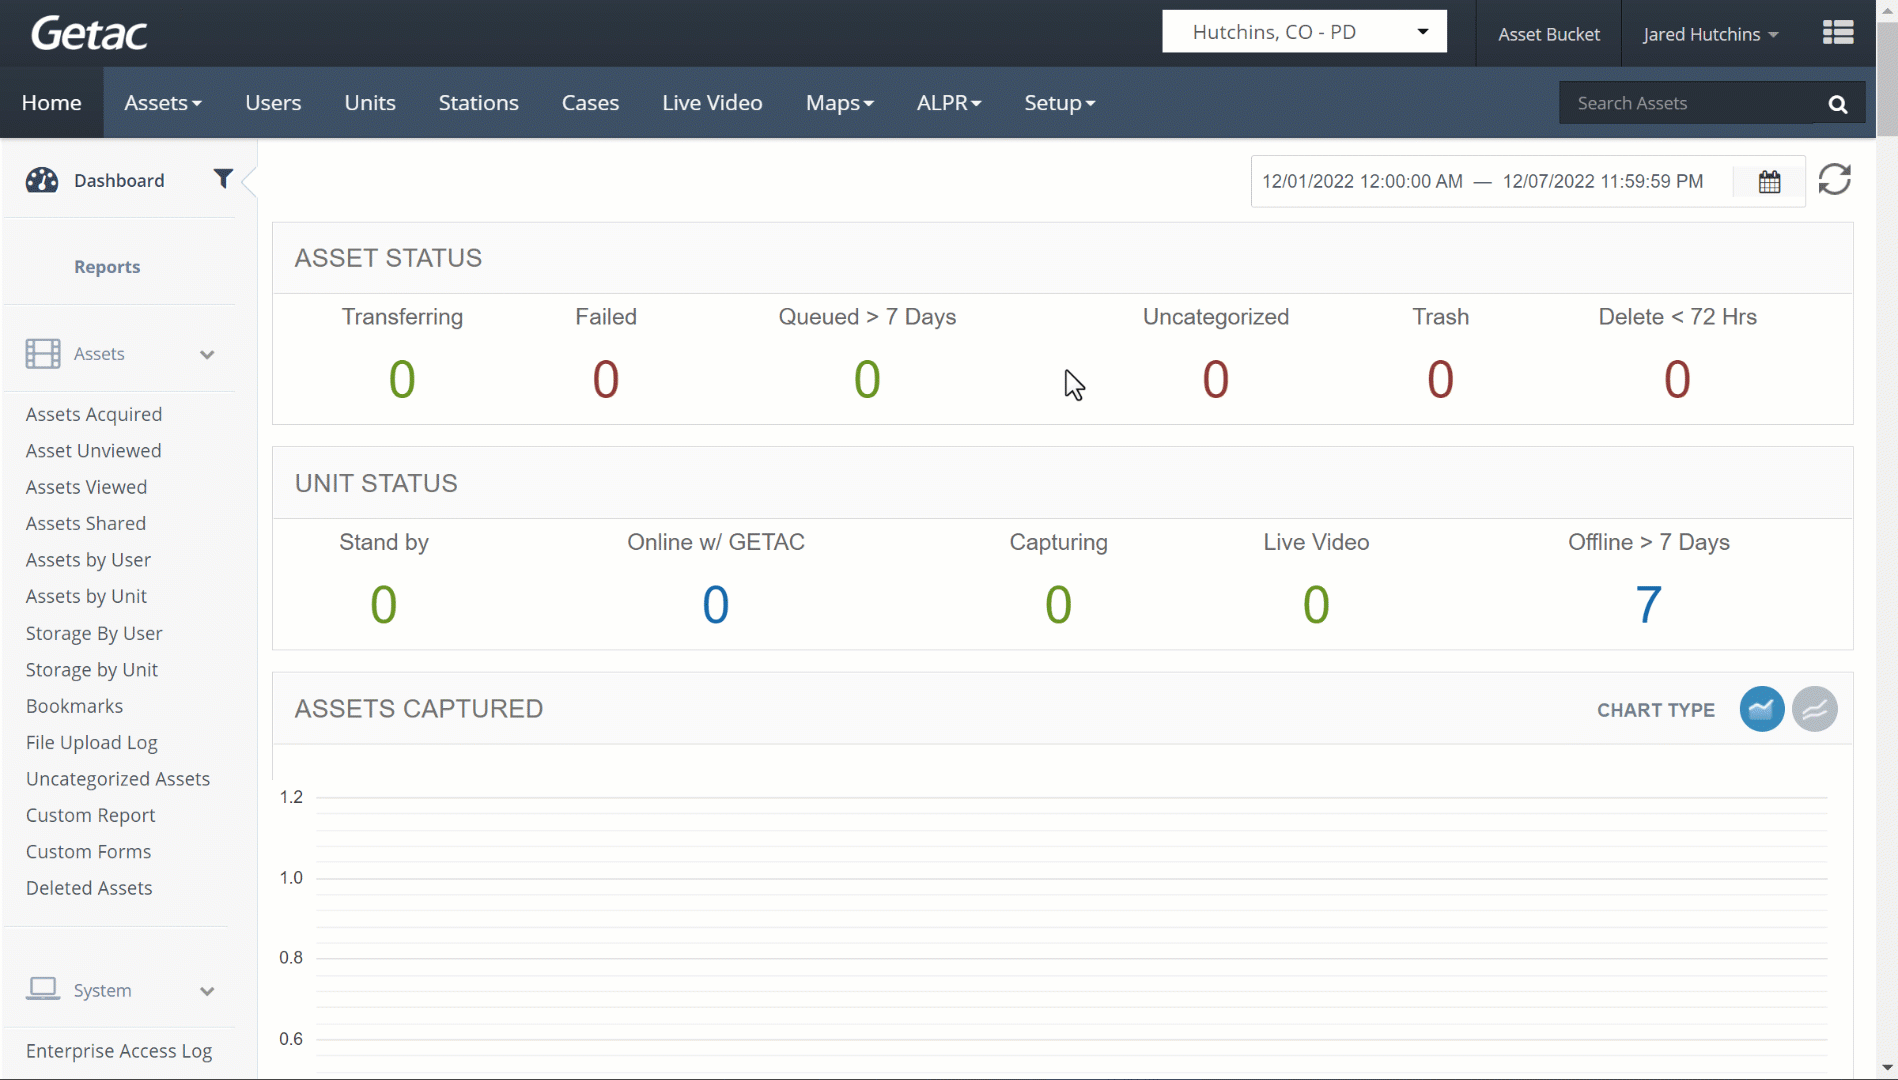
Task: Open the Uncategorized Assets report
Action: tap(118, 779)
